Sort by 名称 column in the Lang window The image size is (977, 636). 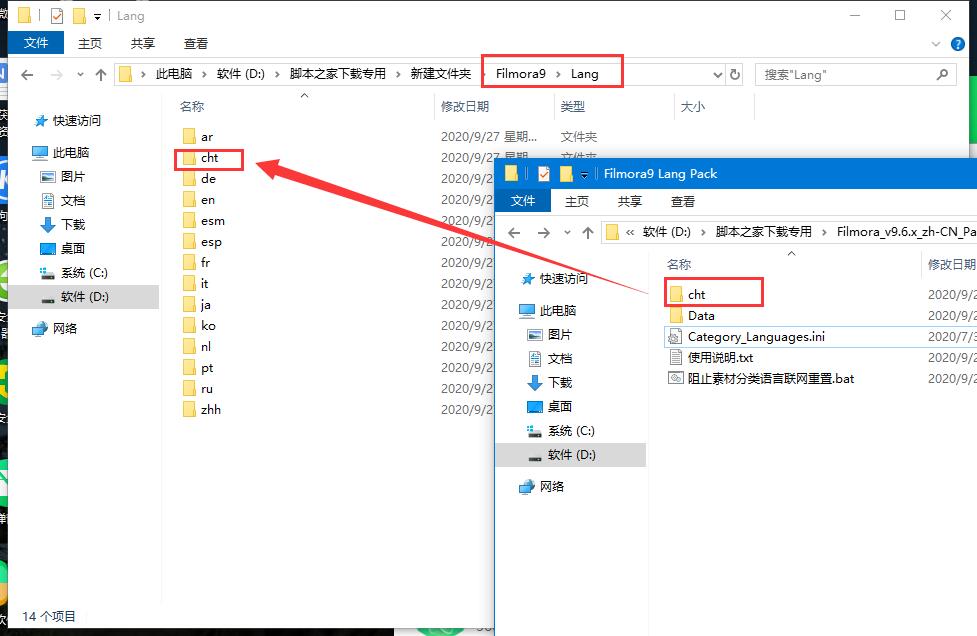click(x=192, y=107)
